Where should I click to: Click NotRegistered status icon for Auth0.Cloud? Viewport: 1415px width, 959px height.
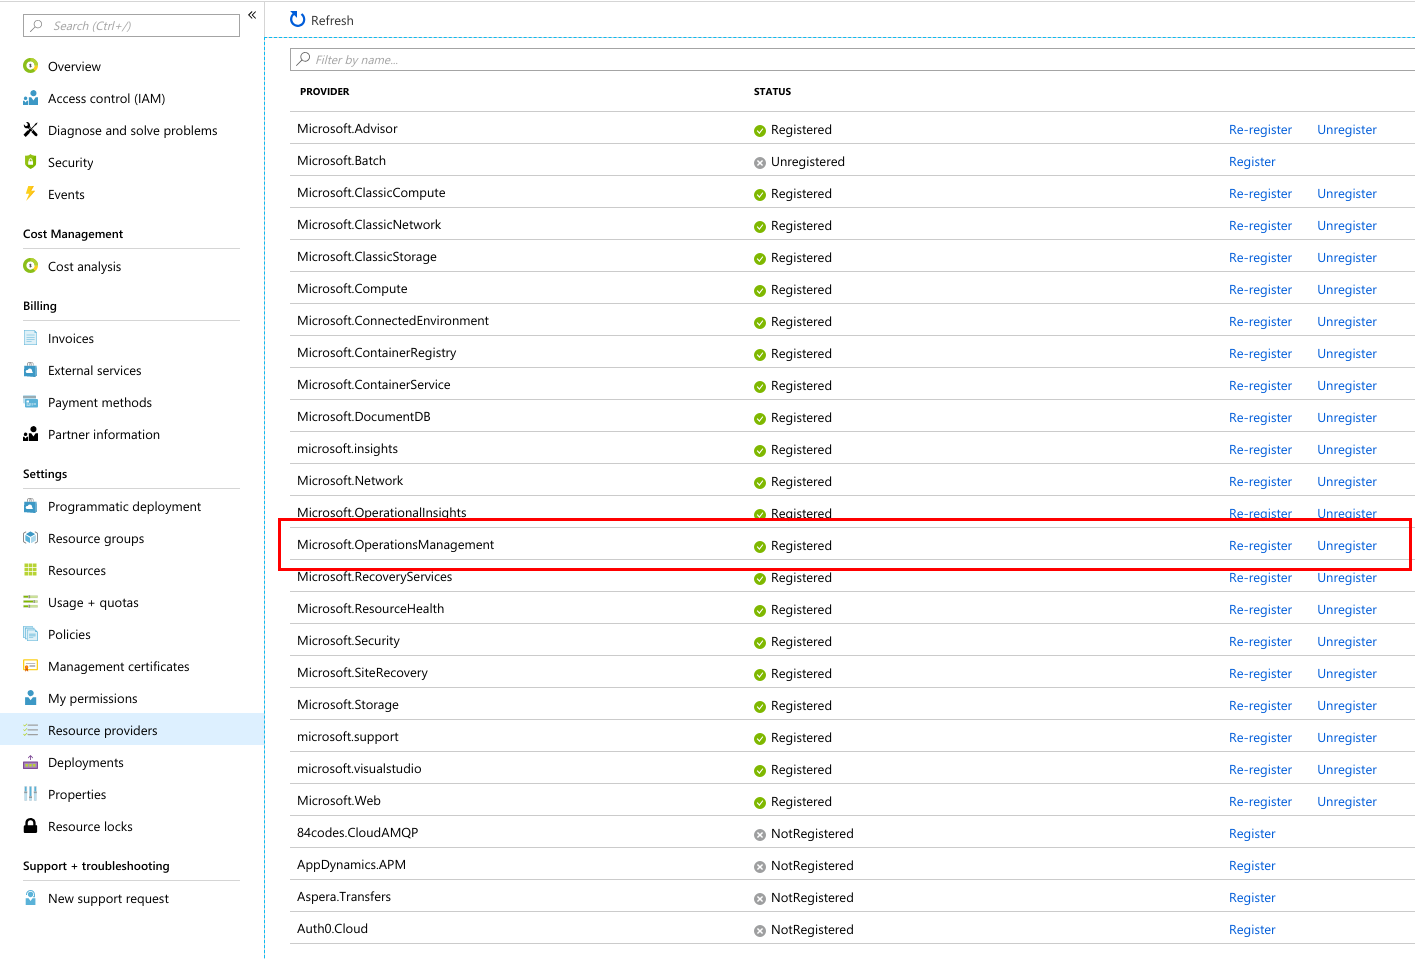pos(760,930)
